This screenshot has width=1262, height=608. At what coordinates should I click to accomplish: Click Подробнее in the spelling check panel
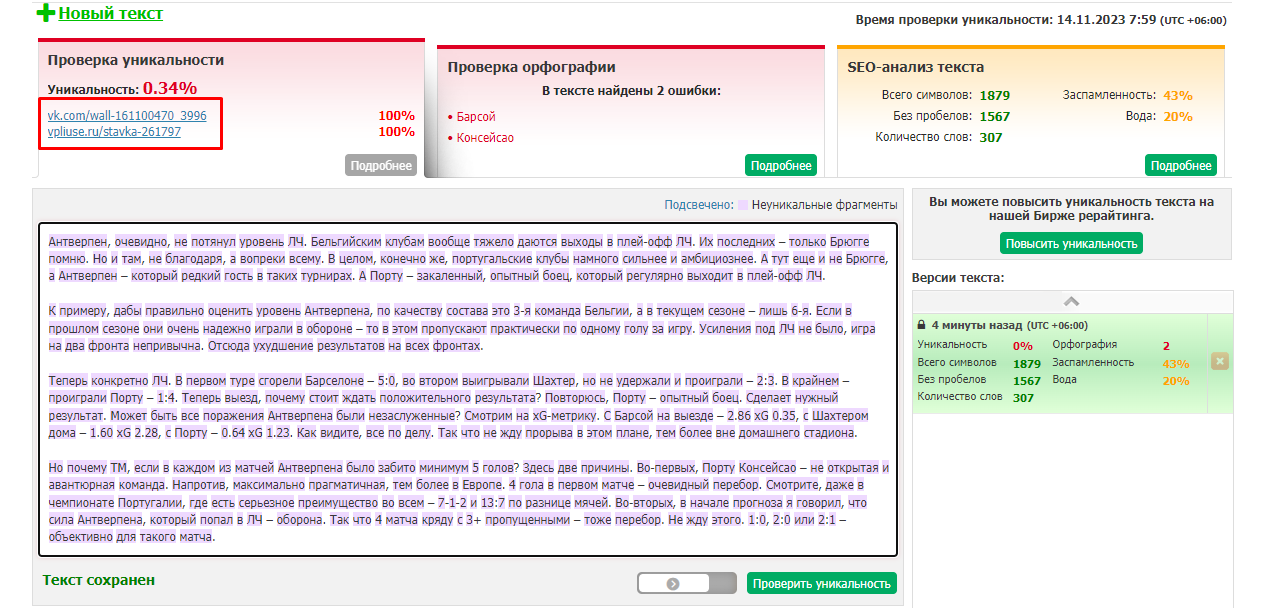click(x=780, y=166)
